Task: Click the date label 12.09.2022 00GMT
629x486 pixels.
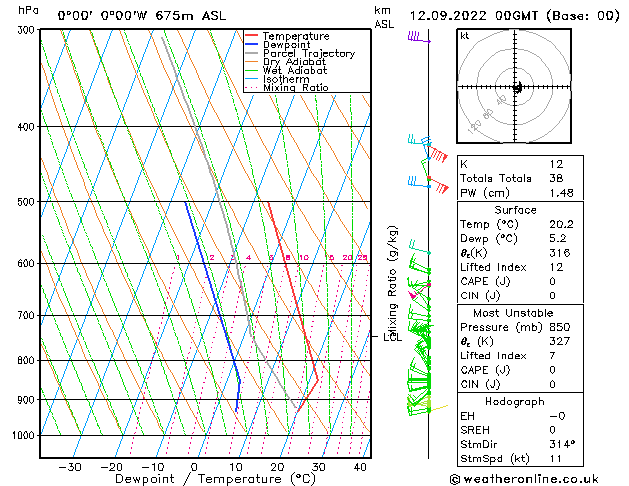Action: click(474, 16)
